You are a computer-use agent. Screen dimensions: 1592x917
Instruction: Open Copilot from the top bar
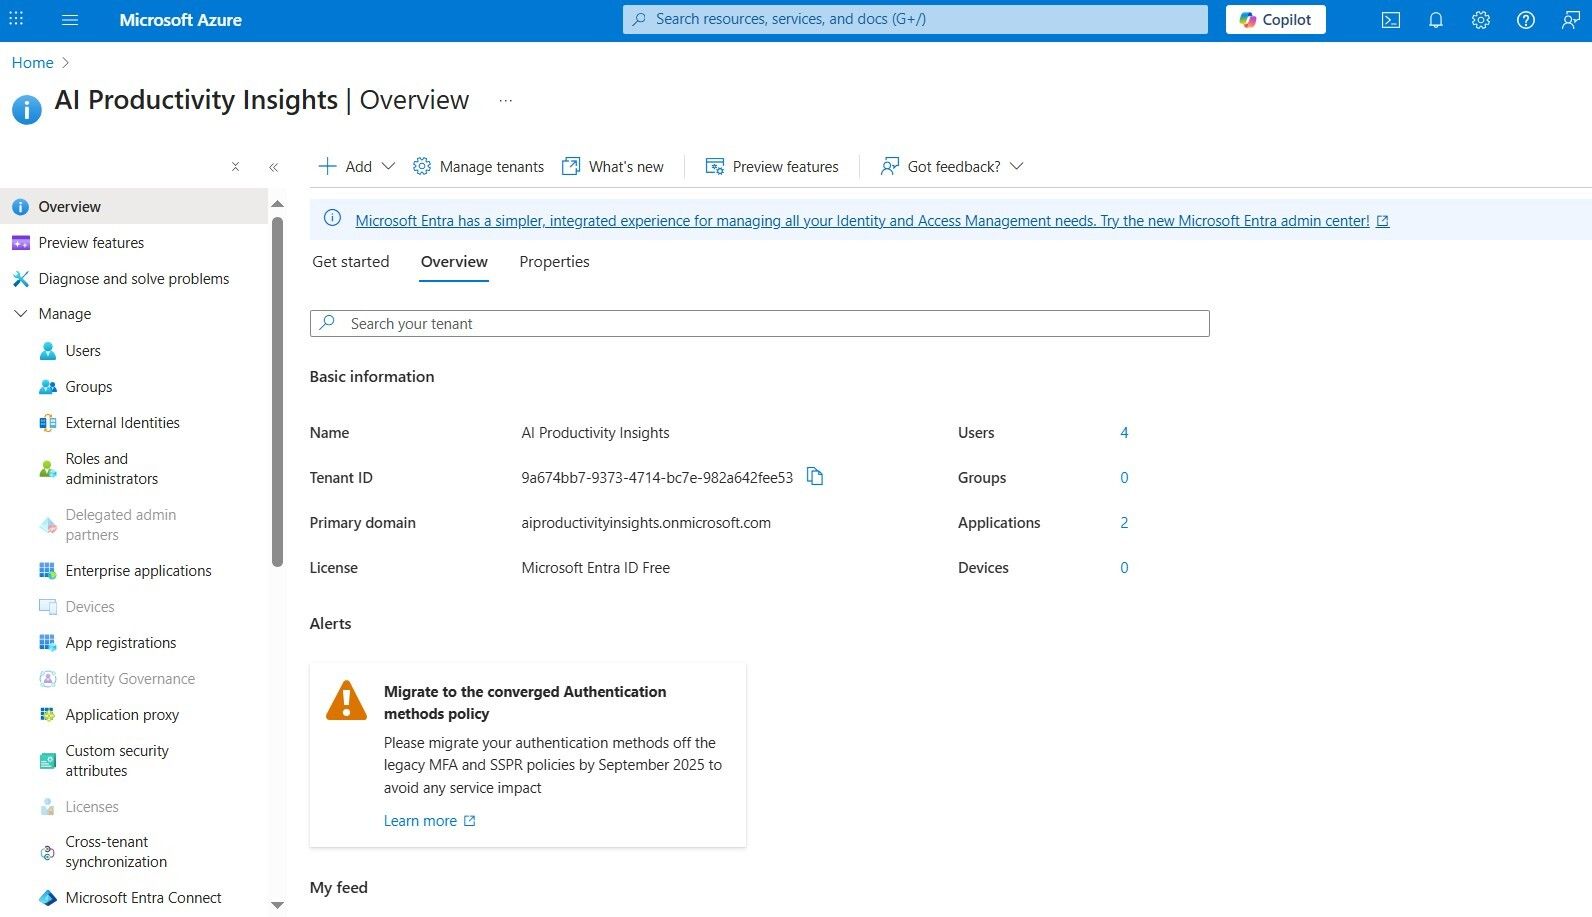pyautogui.click(x=1276, y=20)
